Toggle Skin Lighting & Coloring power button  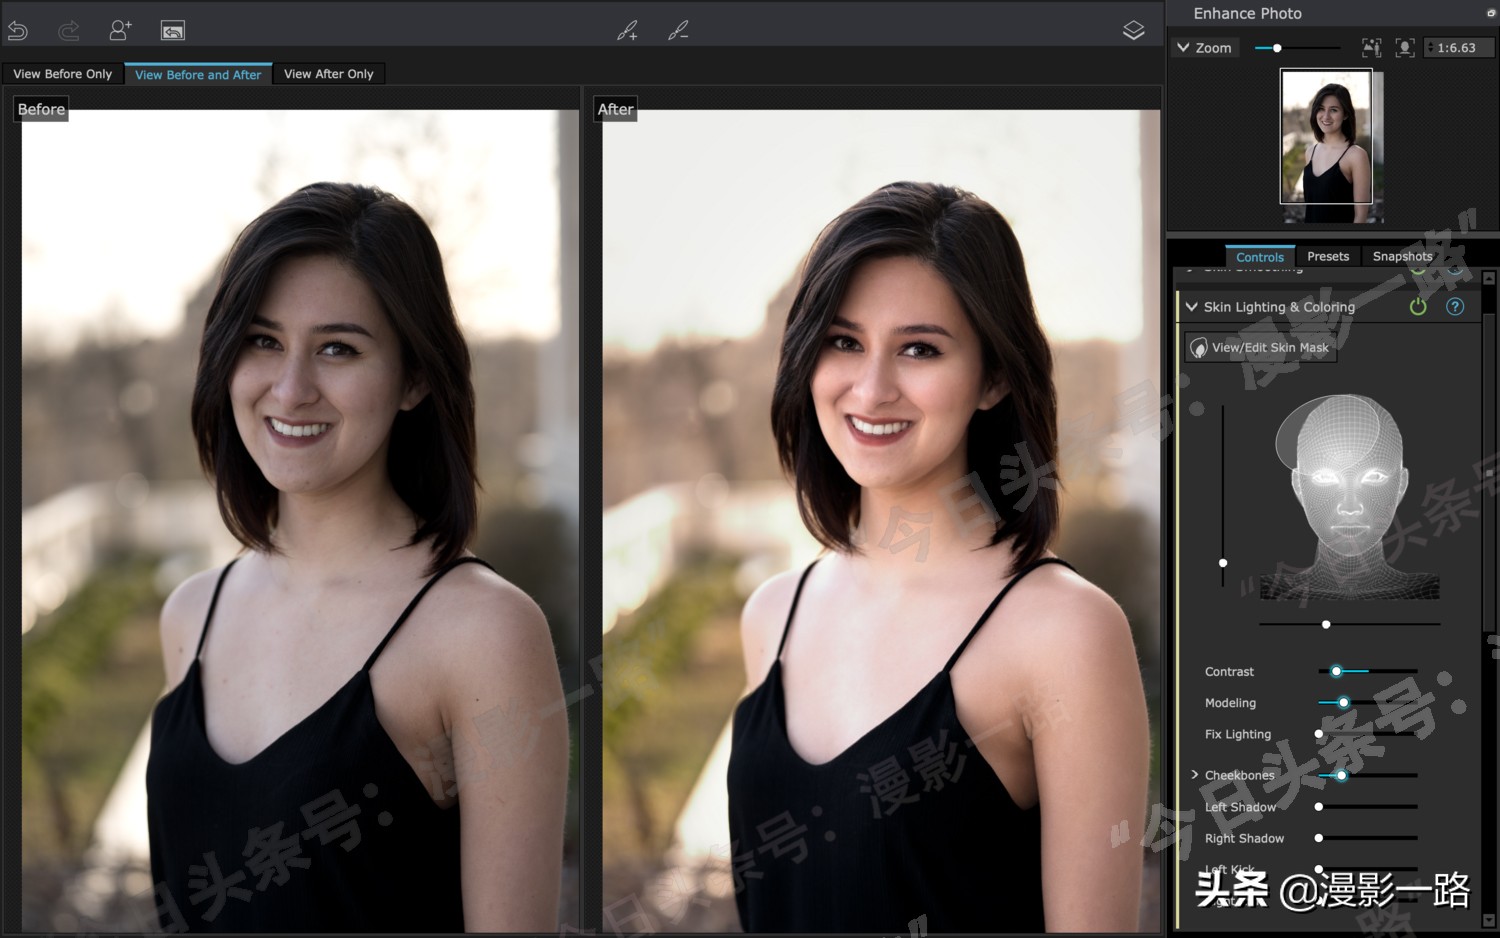[1418, 307]
